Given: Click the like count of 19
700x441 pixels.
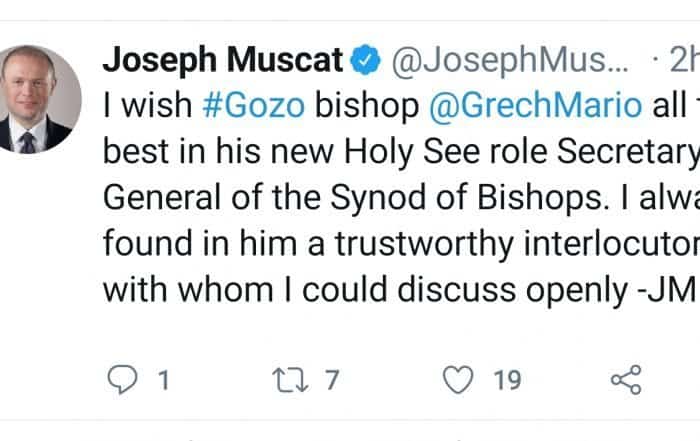Looking at the screenshot, I should pyautogui.click(x=507, y=380).
